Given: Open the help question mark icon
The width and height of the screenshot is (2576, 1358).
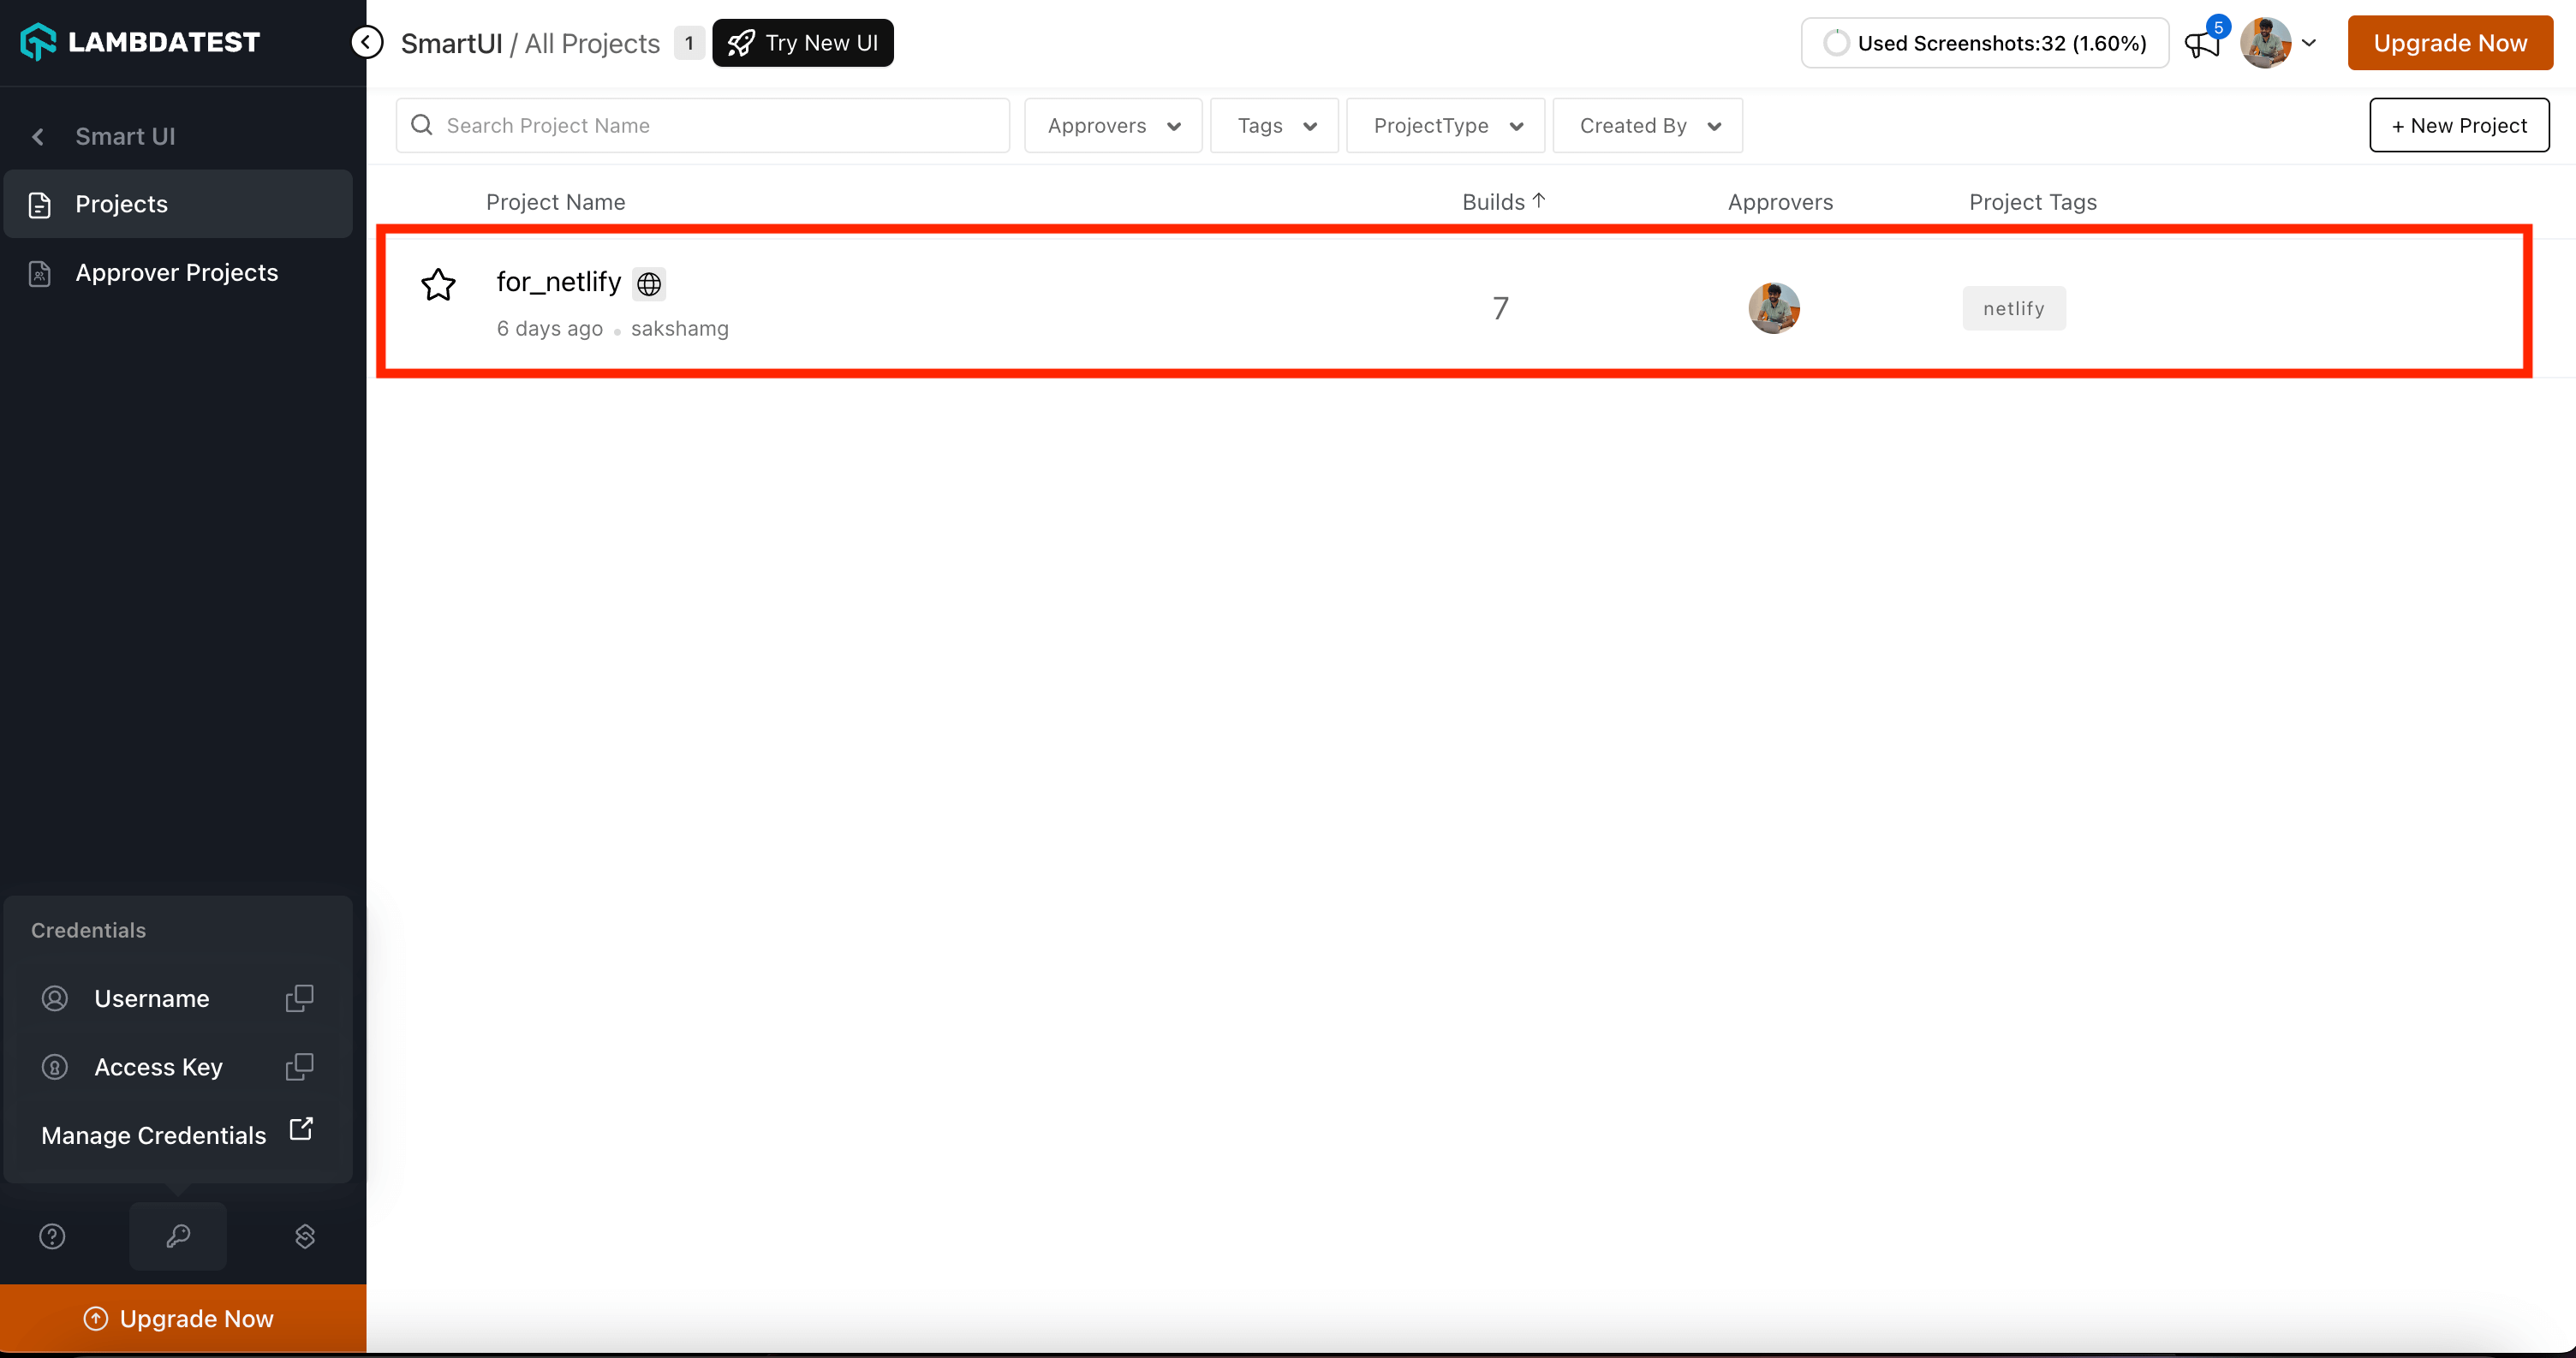Looking at the screenshot, I should [52, 1236].
